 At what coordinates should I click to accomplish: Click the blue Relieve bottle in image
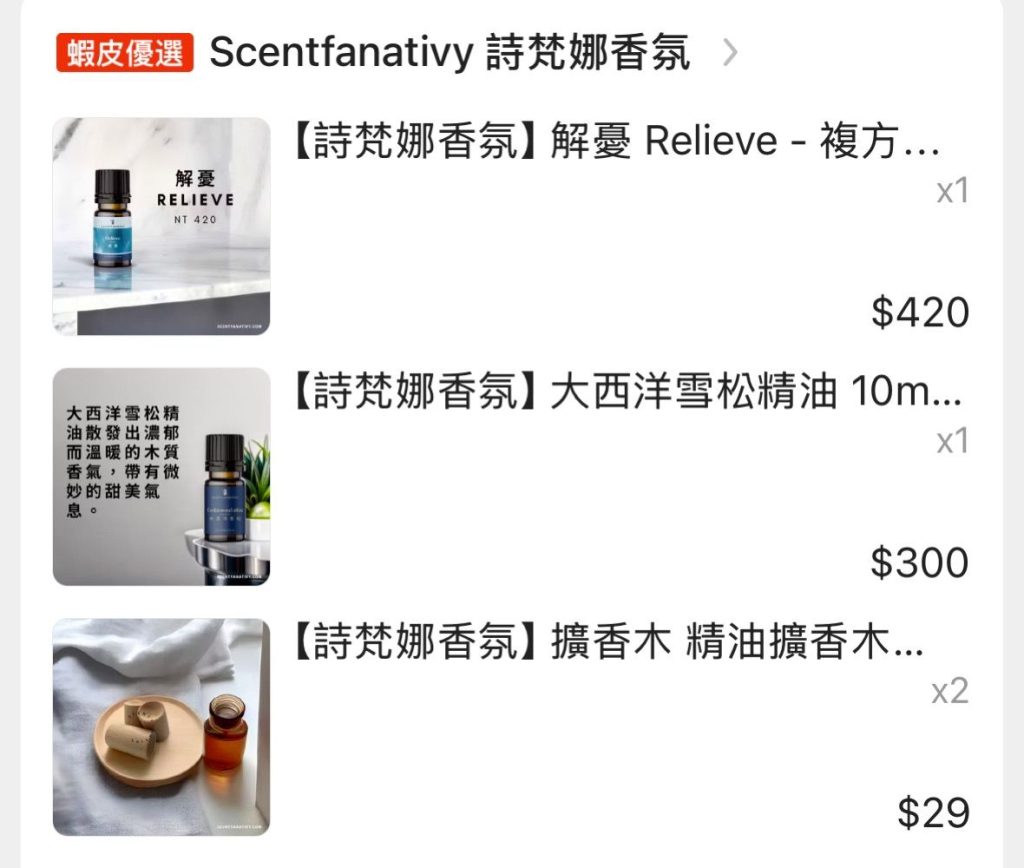pyautogui.click(x=112, y=219)
